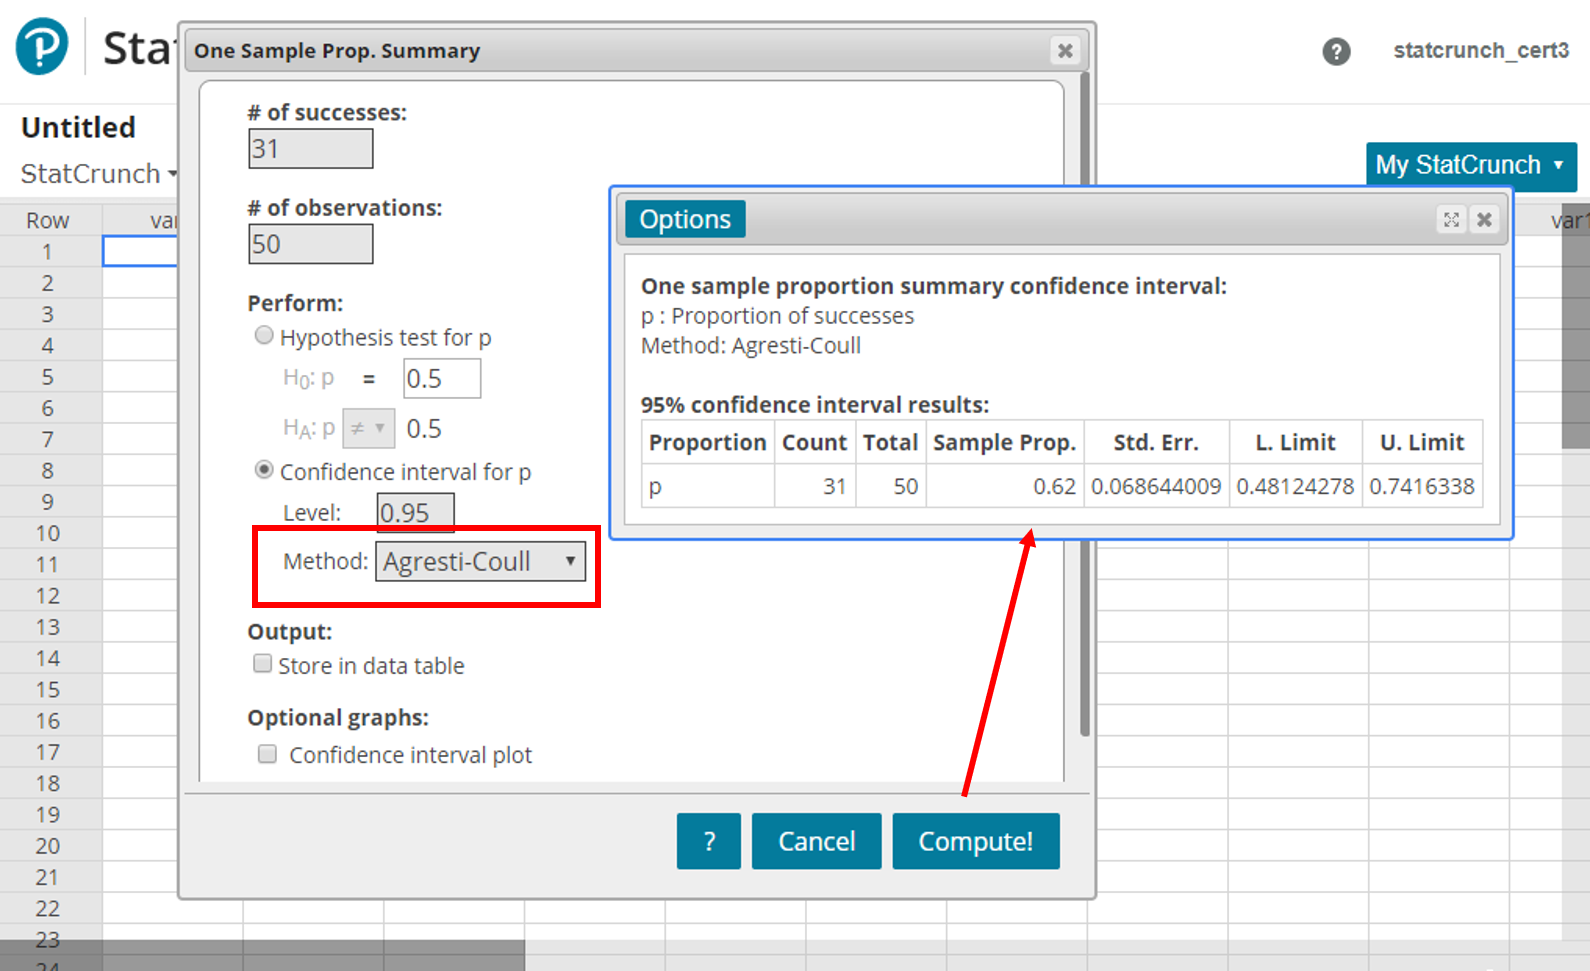Open the help question mark icon in header
Screen dimensions: 1590x971
point(1336,51)
